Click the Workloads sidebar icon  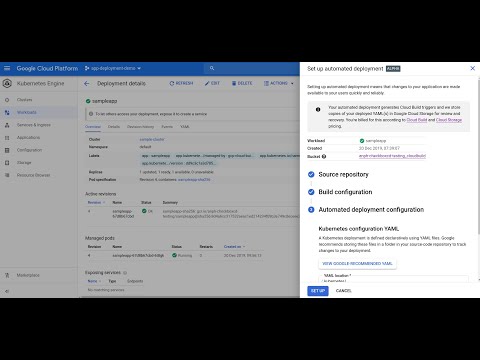(x=7, y=112)
